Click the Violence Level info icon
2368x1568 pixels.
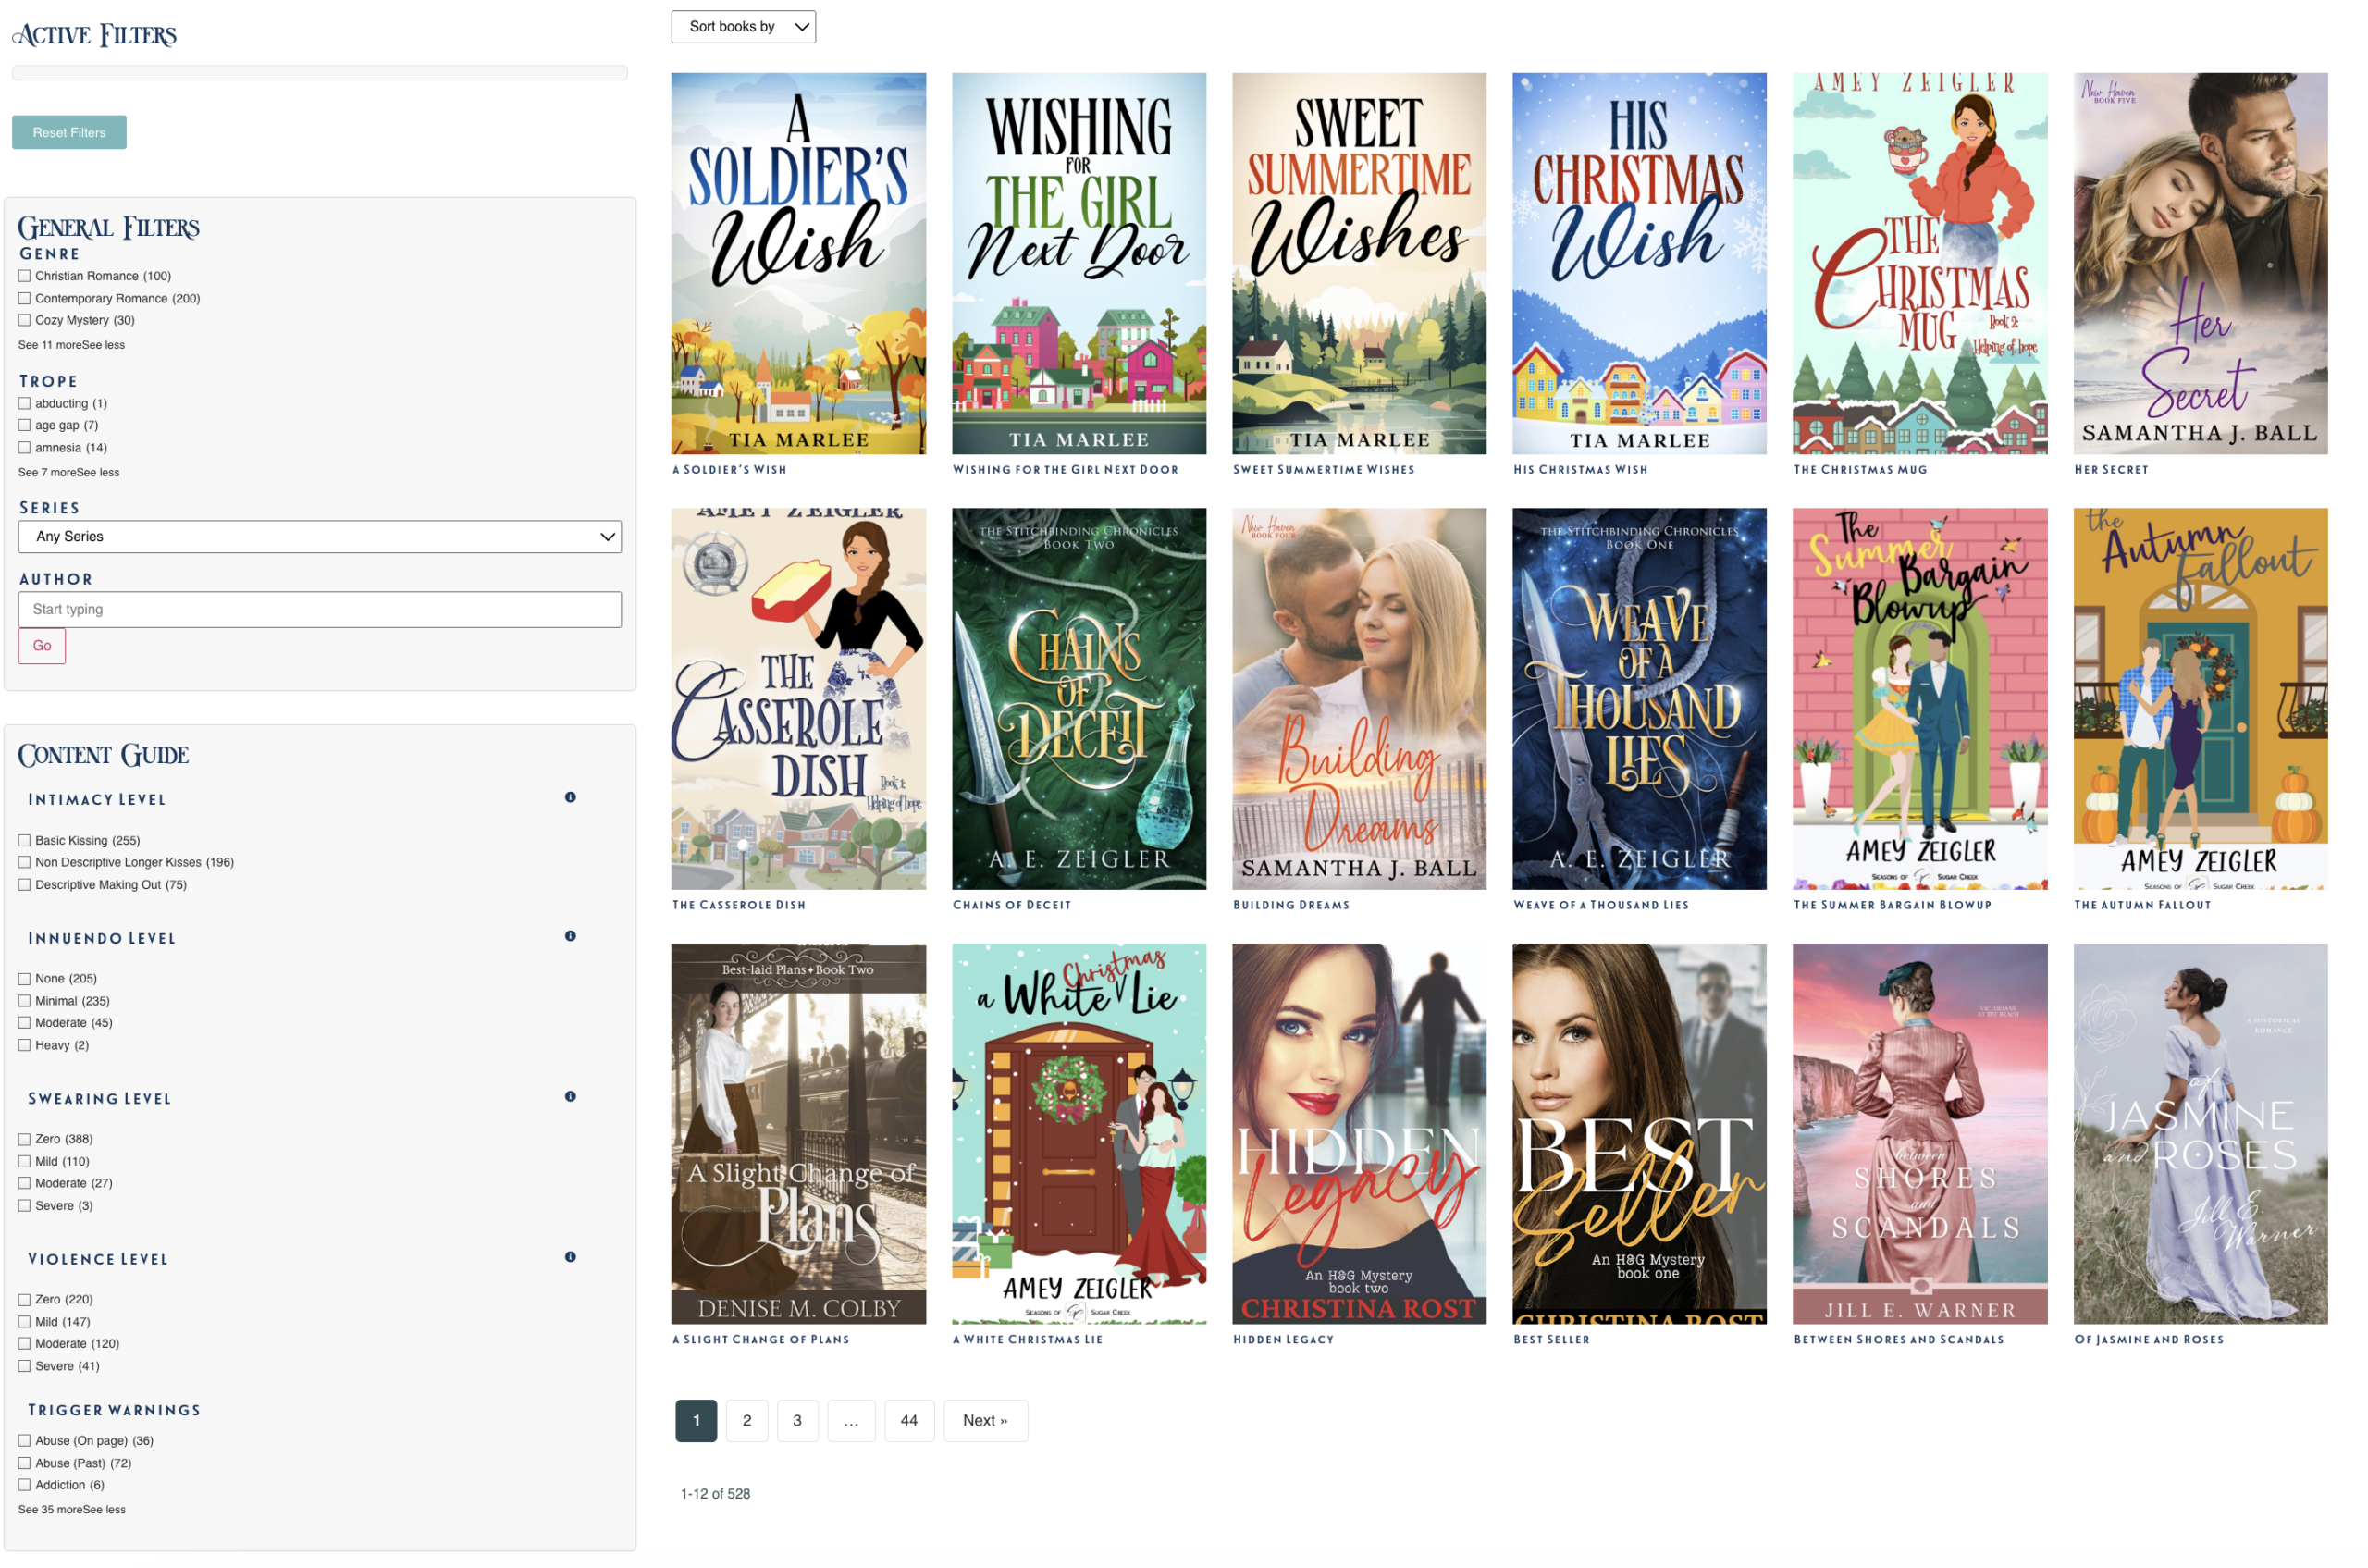[x=570, y=1256]
